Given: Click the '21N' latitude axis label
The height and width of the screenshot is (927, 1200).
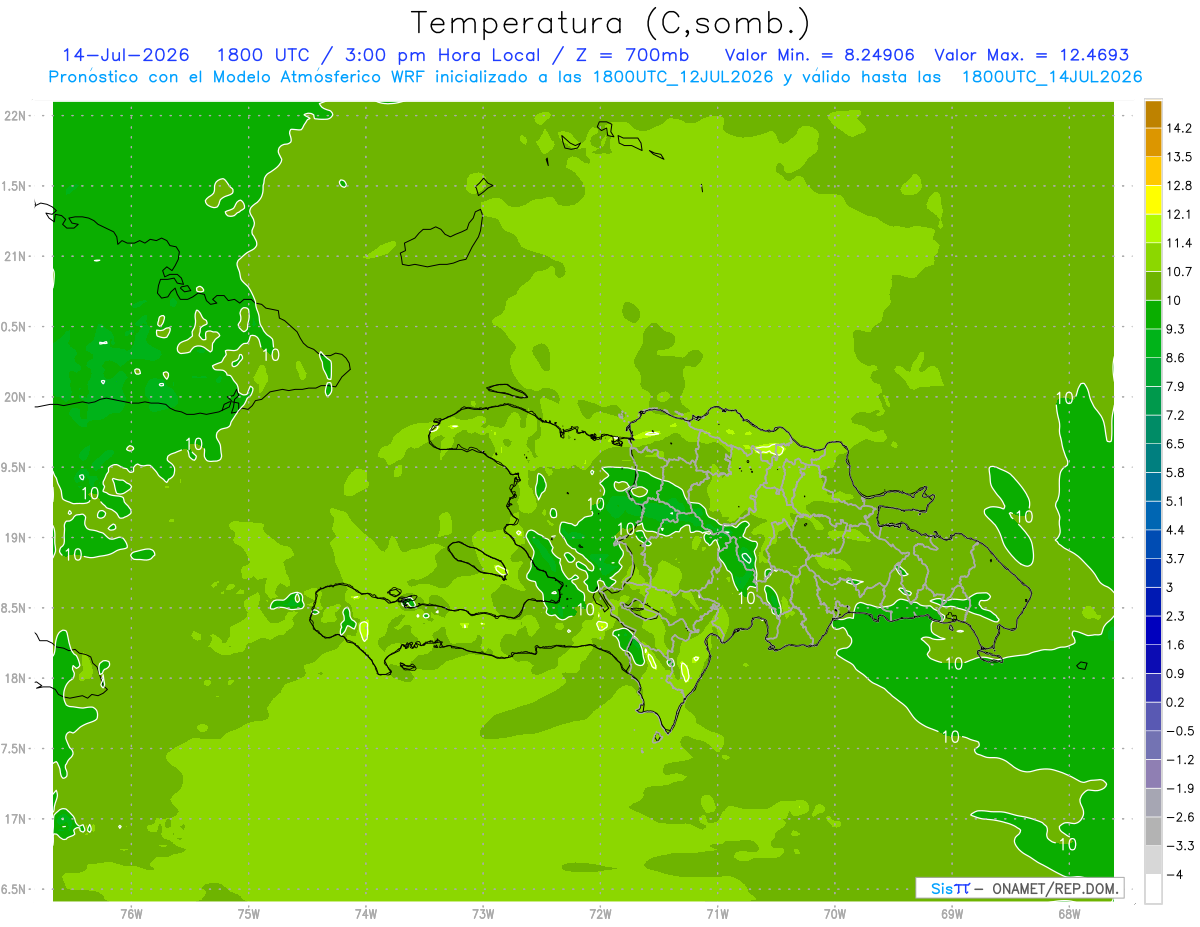Looking at the screenshot, I should (x=17, y=257).
